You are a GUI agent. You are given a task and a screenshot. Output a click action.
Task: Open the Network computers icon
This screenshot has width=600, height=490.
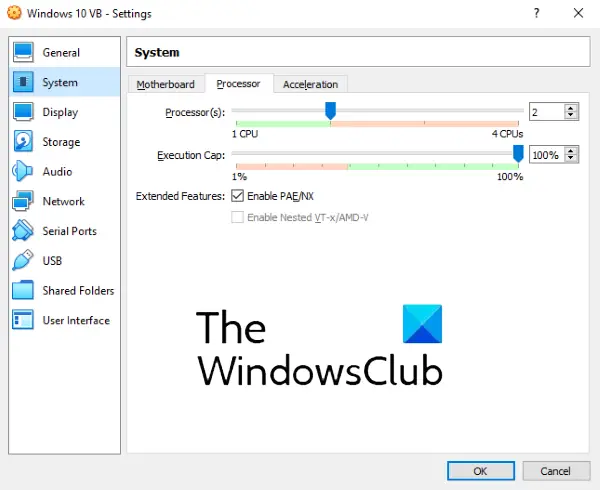pyautogui.click(x=23, y=201)
